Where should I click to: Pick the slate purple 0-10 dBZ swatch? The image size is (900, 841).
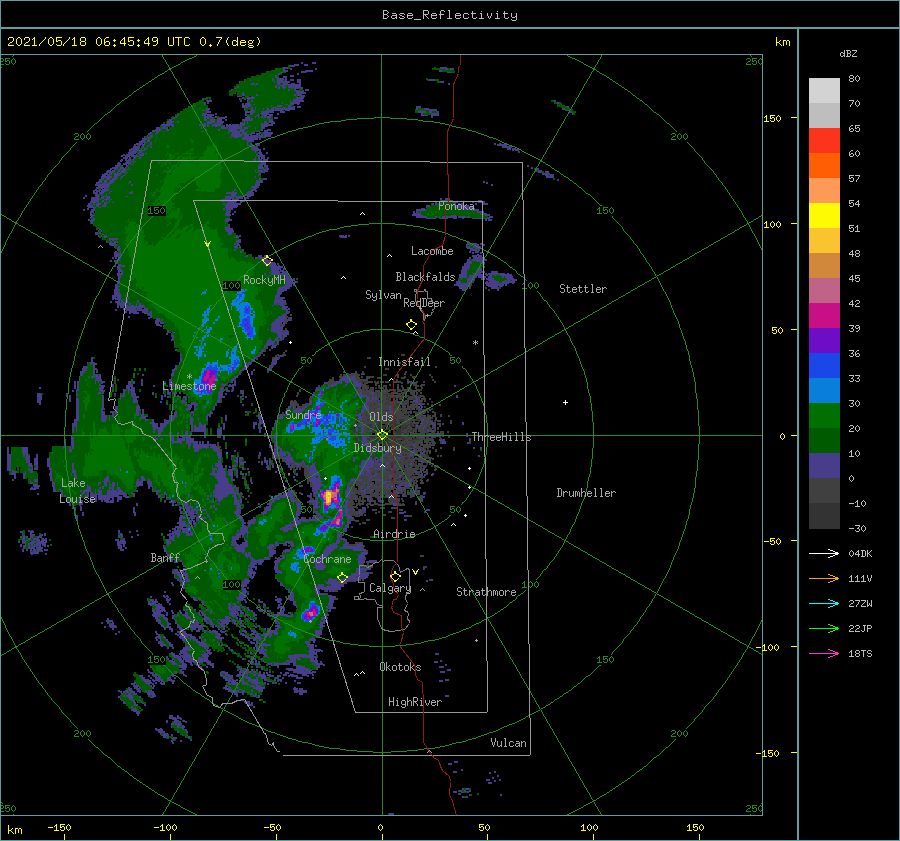pyautogui.click(x=824, y=466)
